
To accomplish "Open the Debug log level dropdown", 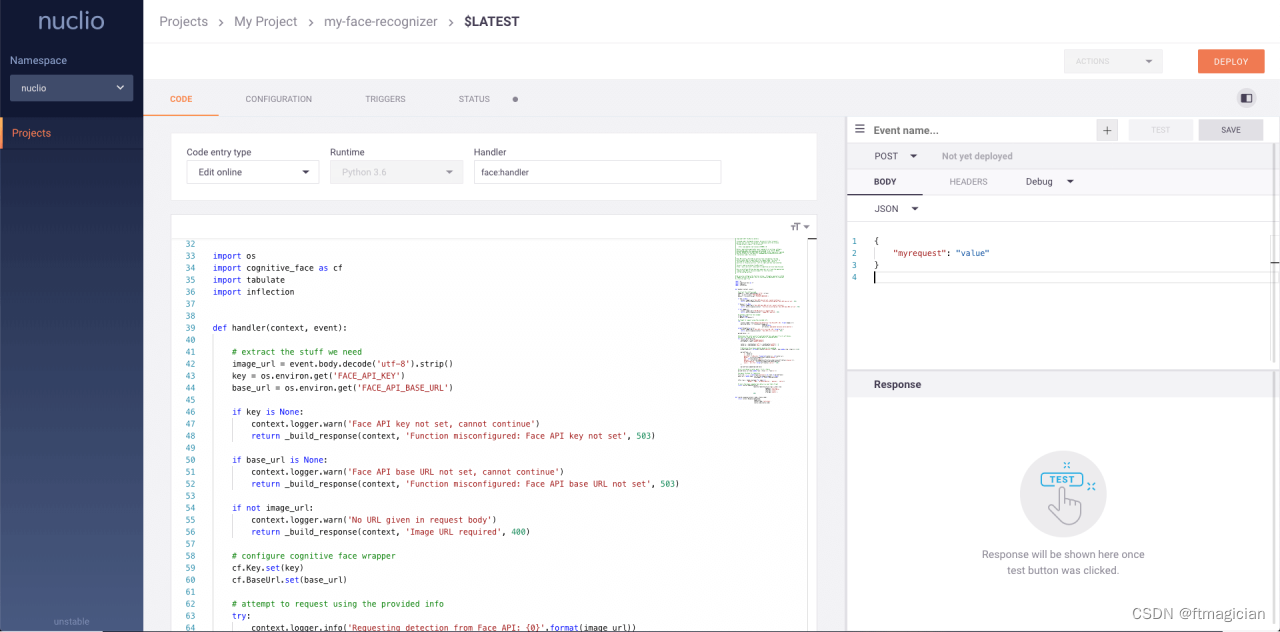I will point(1049,182).
